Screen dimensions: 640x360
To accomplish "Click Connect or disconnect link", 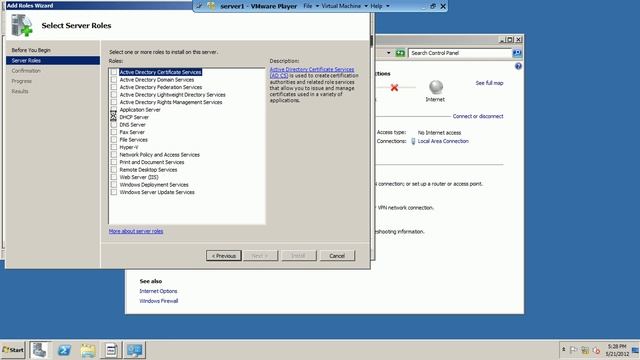I will click(x=478, y=116).
